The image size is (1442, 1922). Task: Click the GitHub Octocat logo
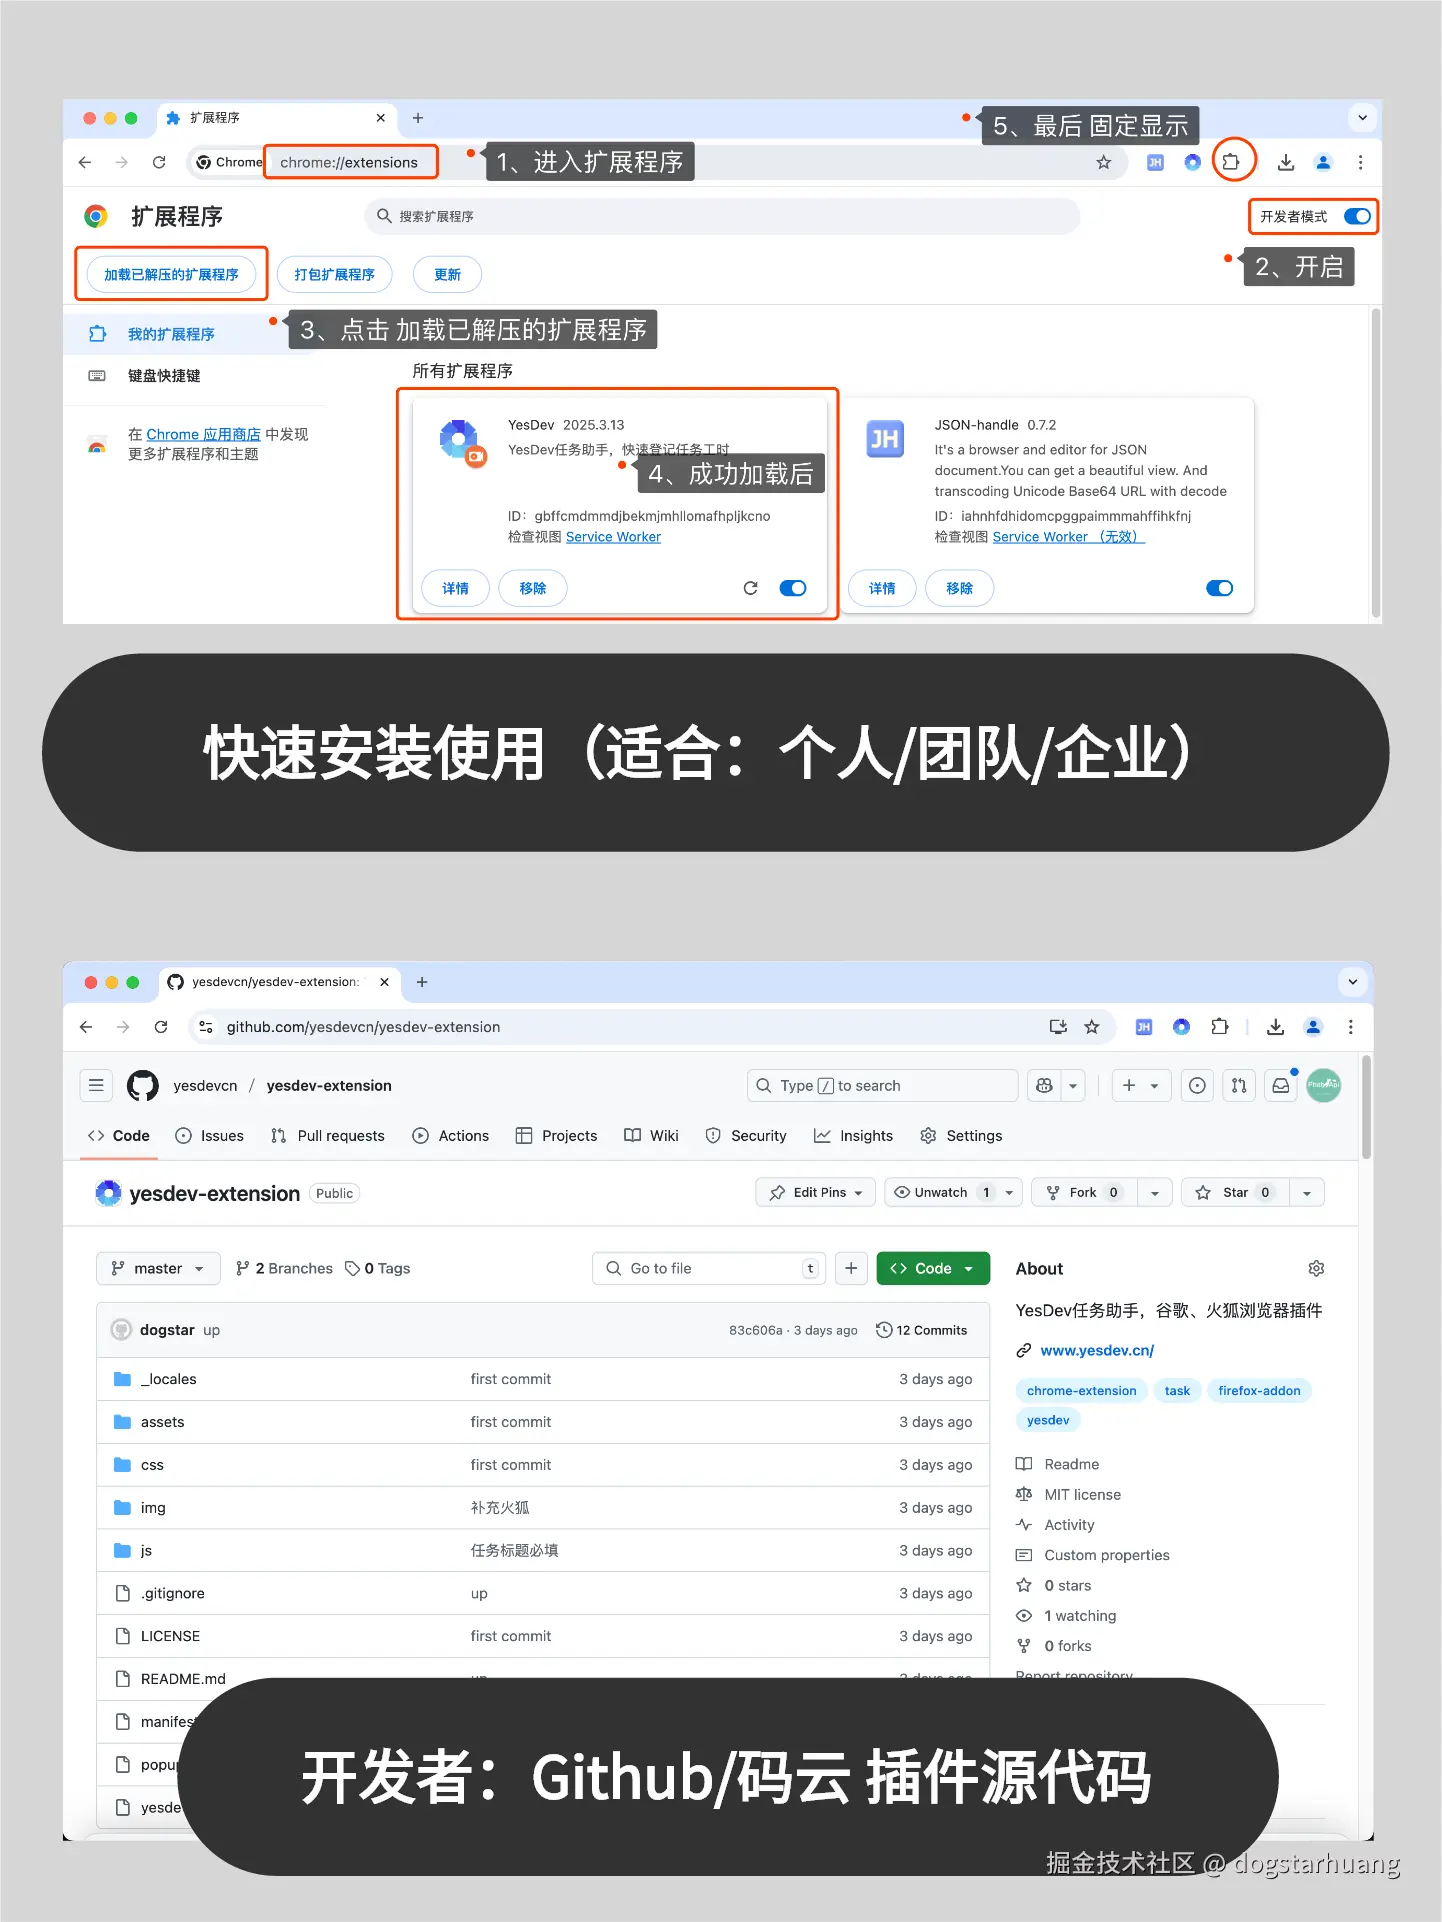pos(143,1085)
